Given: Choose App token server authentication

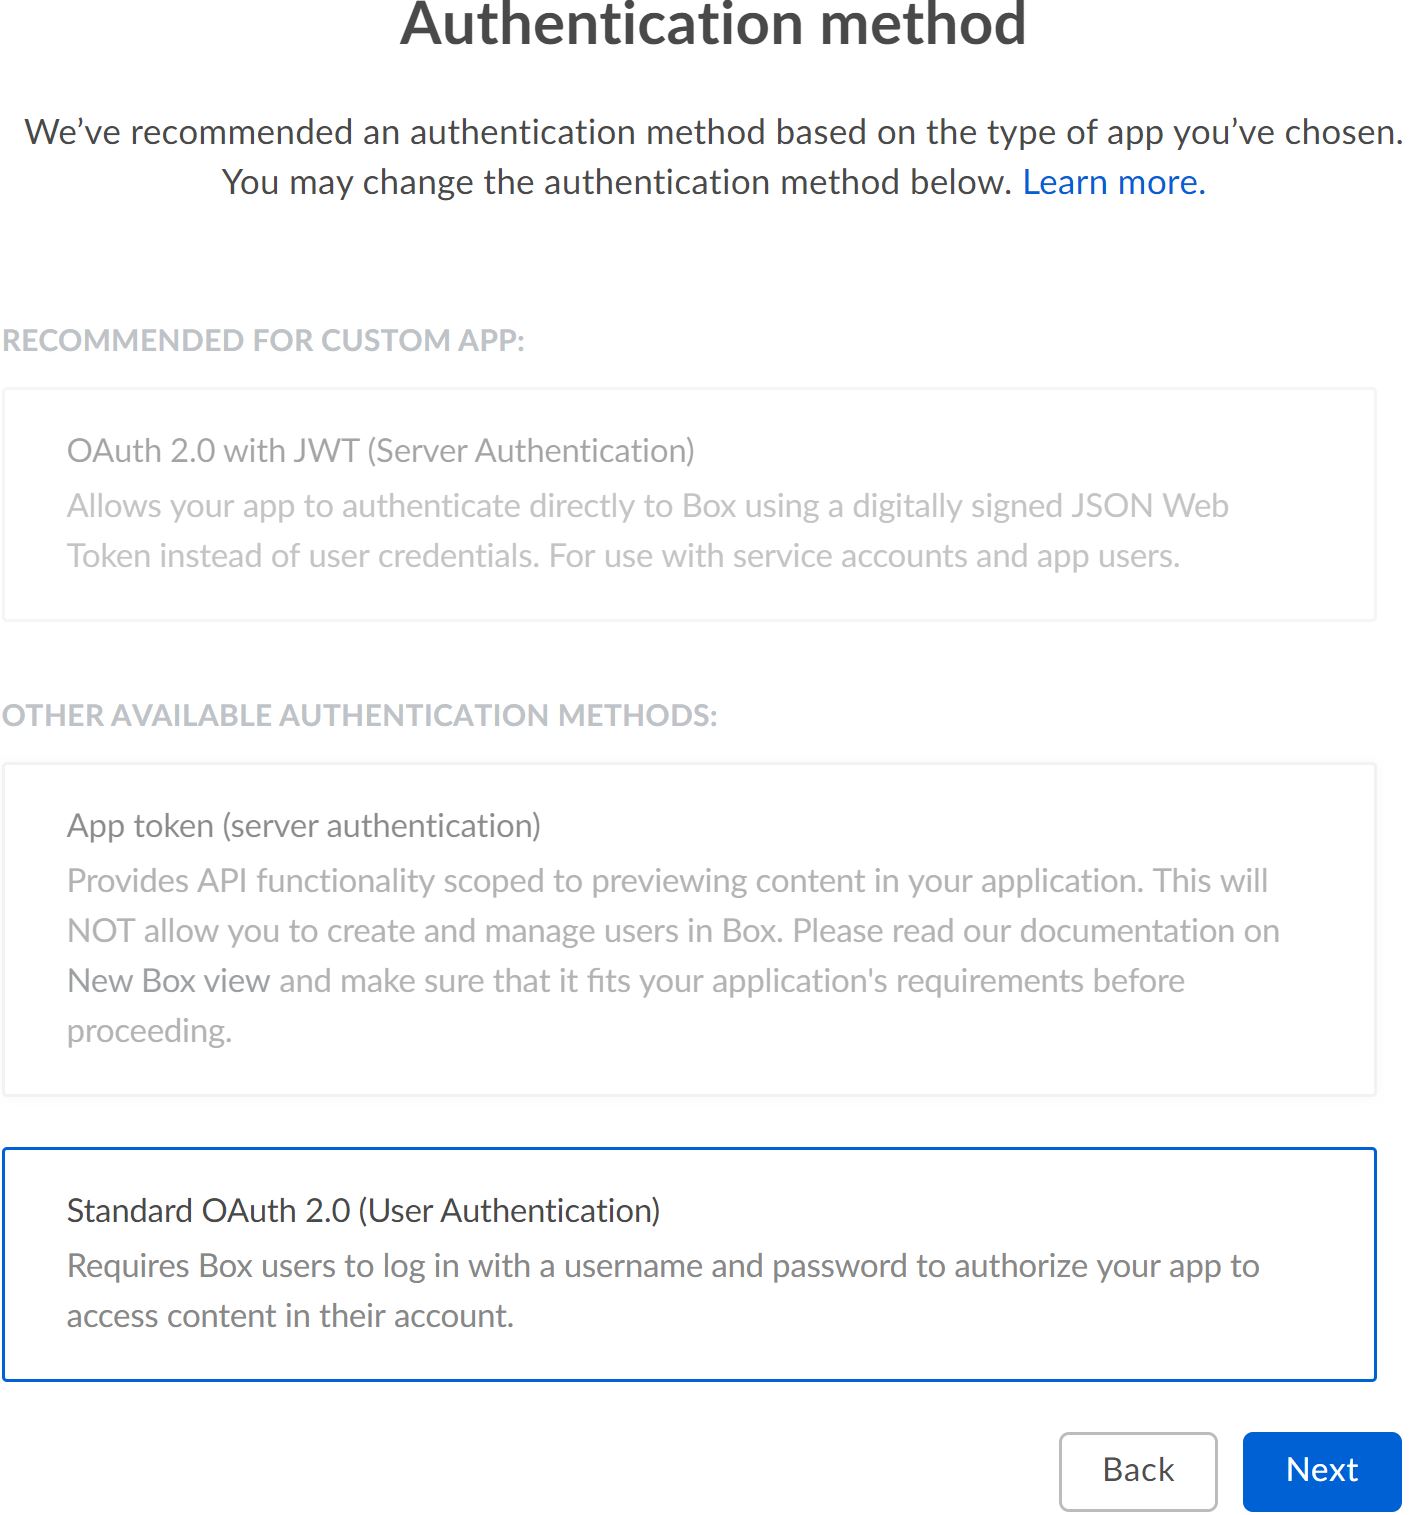Looking at the screenshot, I should click(x=700, y=925).
